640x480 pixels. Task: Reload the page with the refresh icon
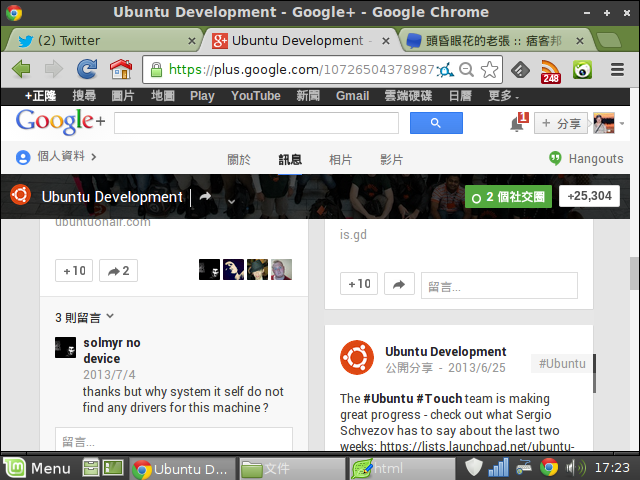pos(87,69)
